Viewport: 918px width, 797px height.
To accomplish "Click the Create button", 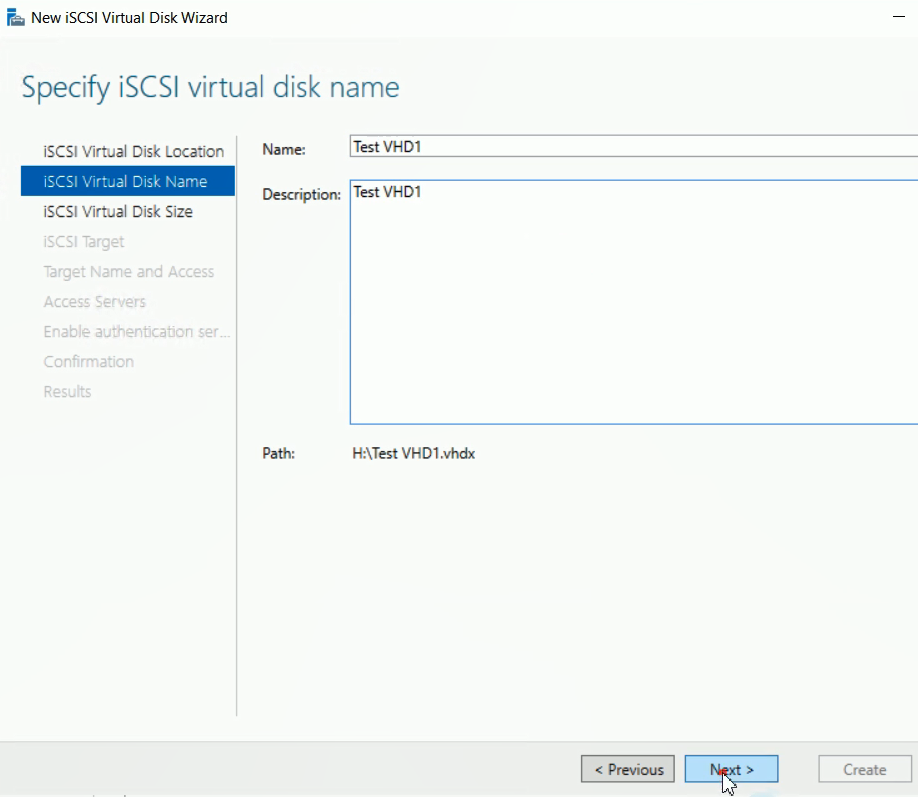I will tap(864, 769).
